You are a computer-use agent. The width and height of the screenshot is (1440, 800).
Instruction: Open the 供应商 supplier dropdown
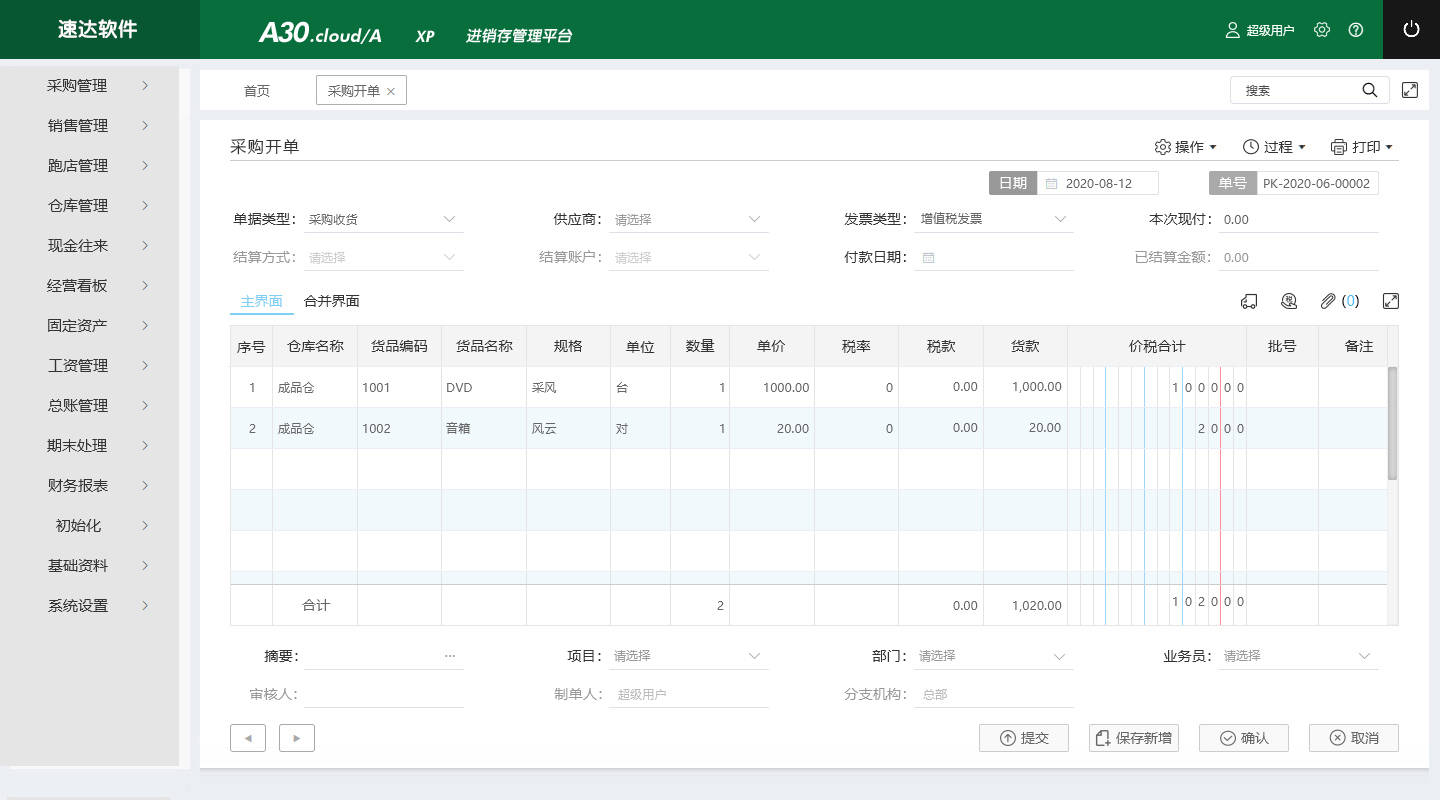point(688,219)
